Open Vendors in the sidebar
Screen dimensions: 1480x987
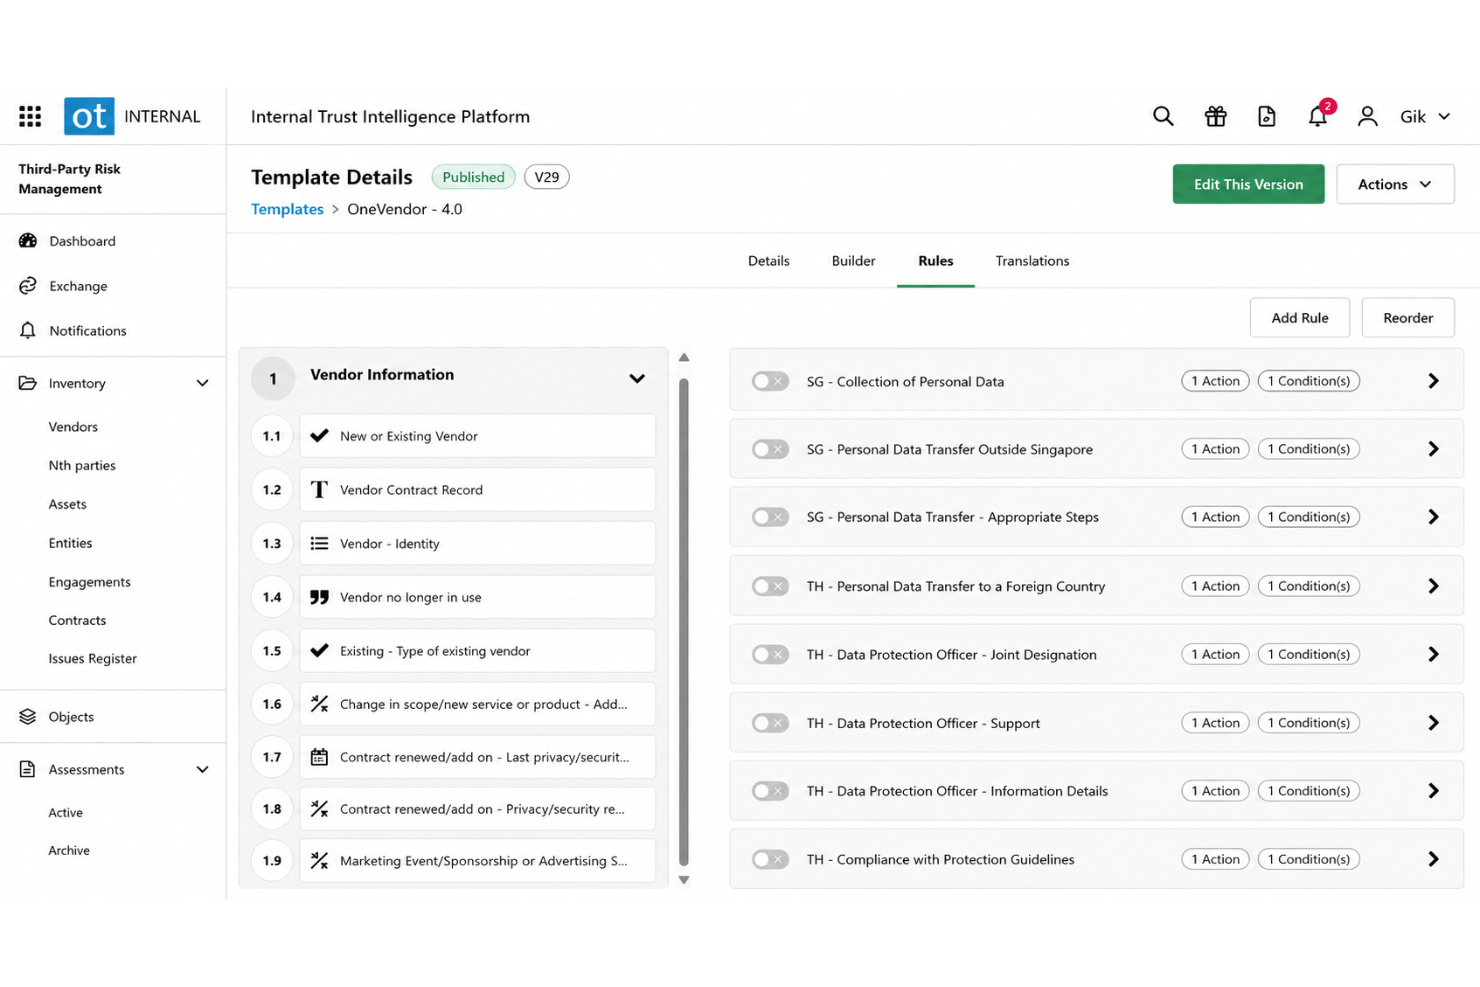73,427
